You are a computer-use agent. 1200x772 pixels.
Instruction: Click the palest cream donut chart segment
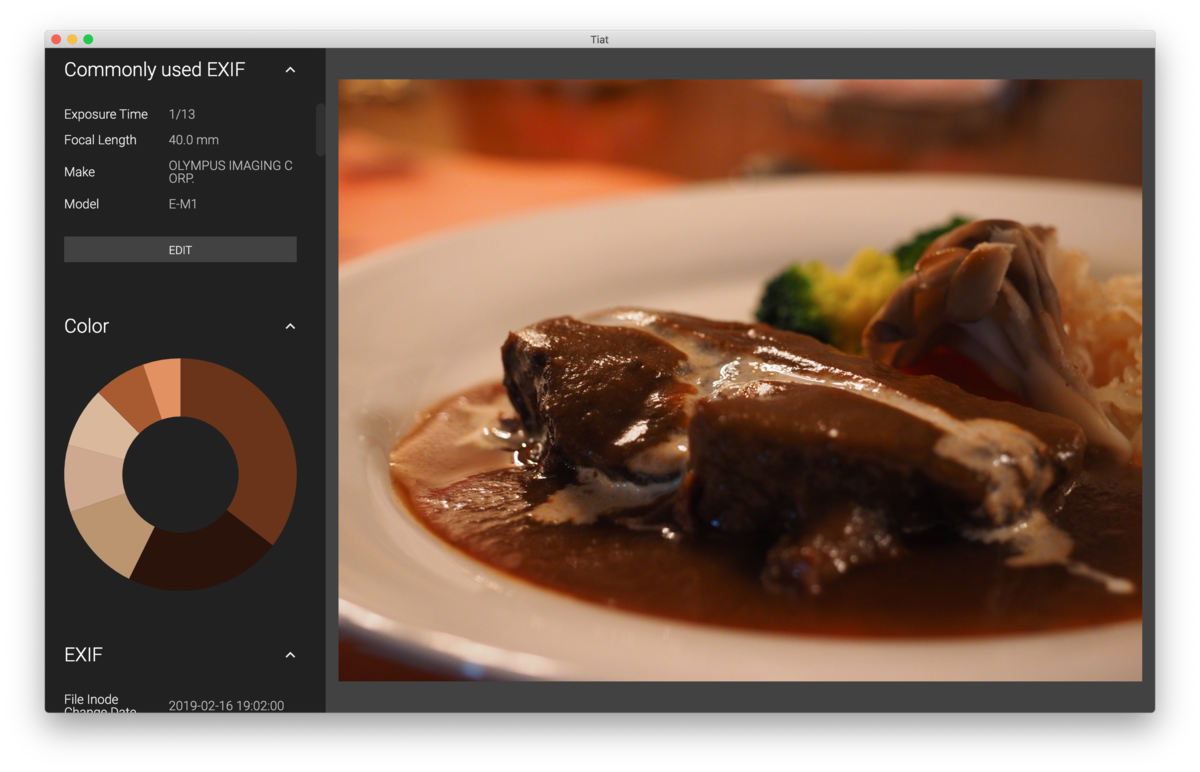click(104, 428)
